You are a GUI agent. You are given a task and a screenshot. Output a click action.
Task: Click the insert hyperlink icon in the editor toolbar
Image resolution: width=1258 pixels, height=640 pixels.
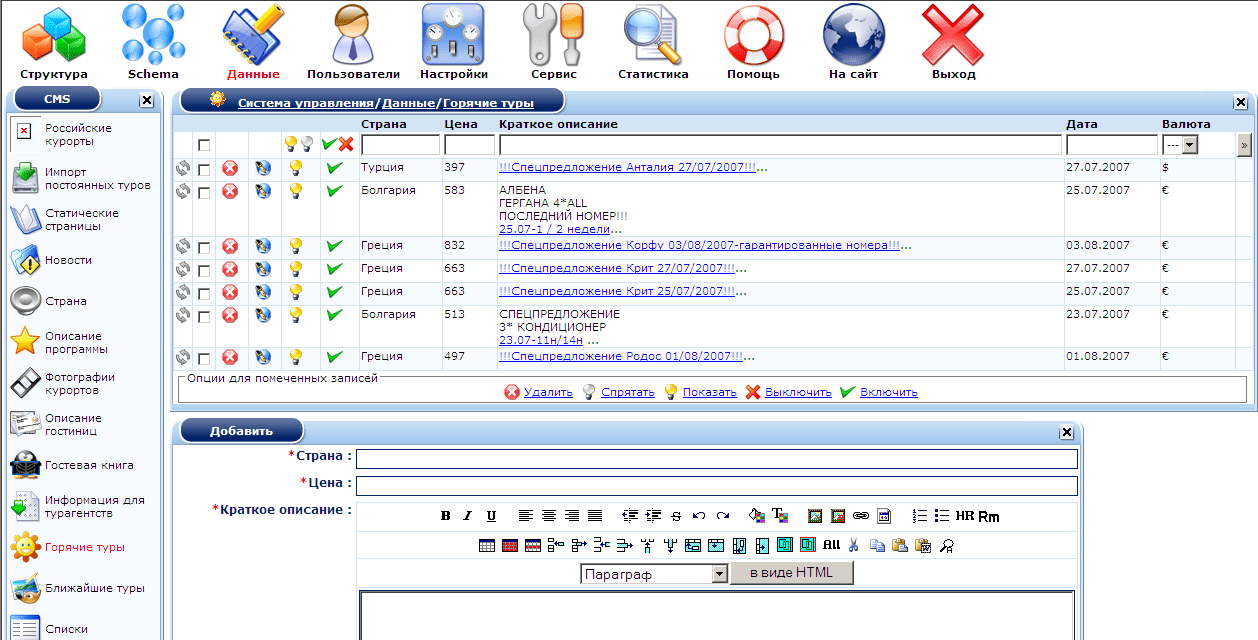click(860, 516)
